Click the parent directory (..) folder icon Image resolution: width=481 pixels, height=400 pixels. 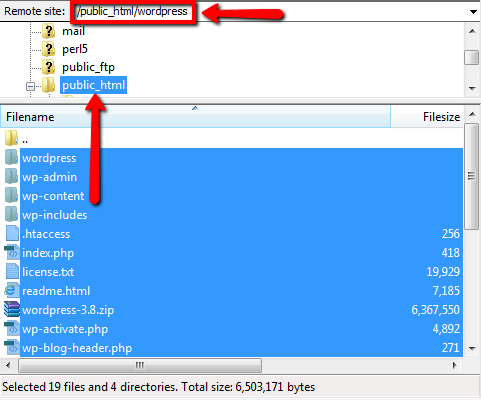pyautogui.click(x=11, y=138)
